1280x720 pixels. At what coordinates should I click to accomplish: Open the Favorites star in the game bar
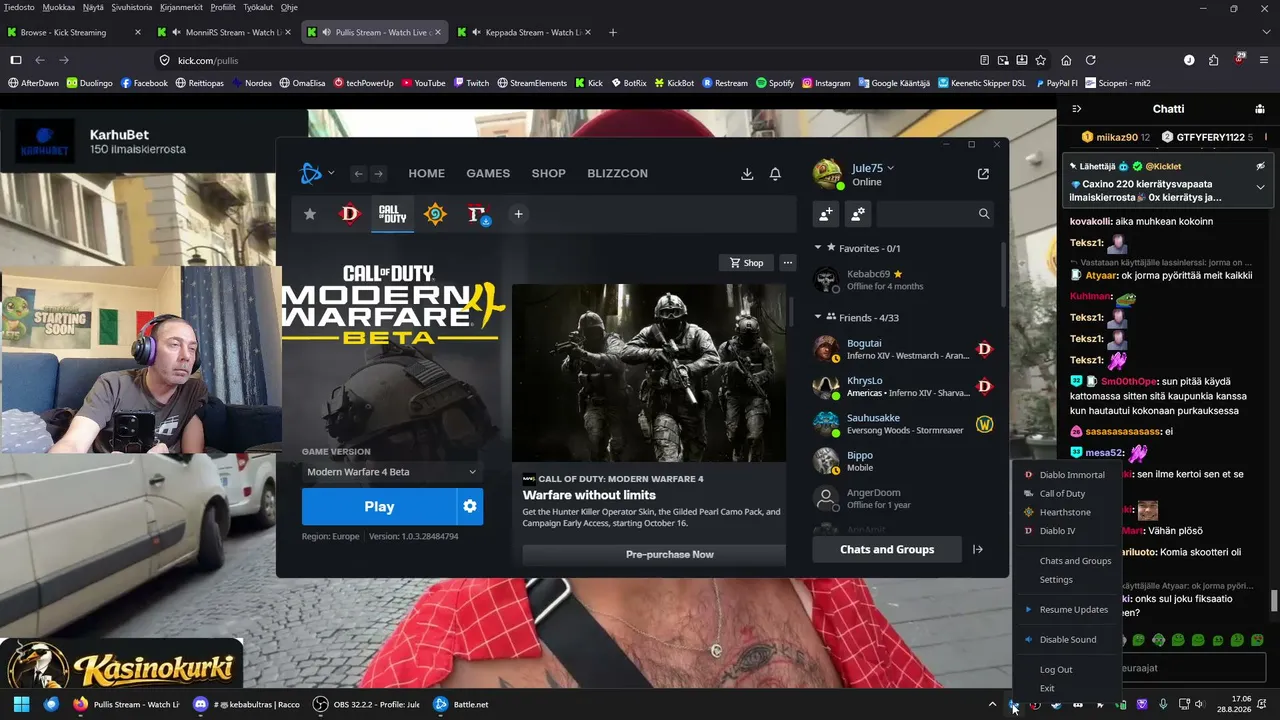(x=310, y=214)
